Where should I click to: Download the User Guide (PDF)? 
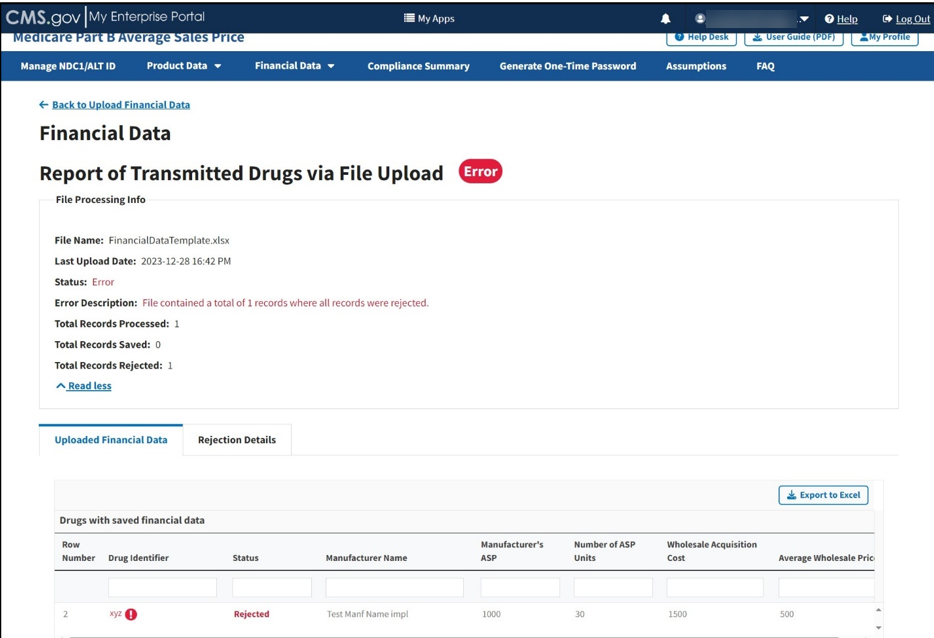point(794,37)
